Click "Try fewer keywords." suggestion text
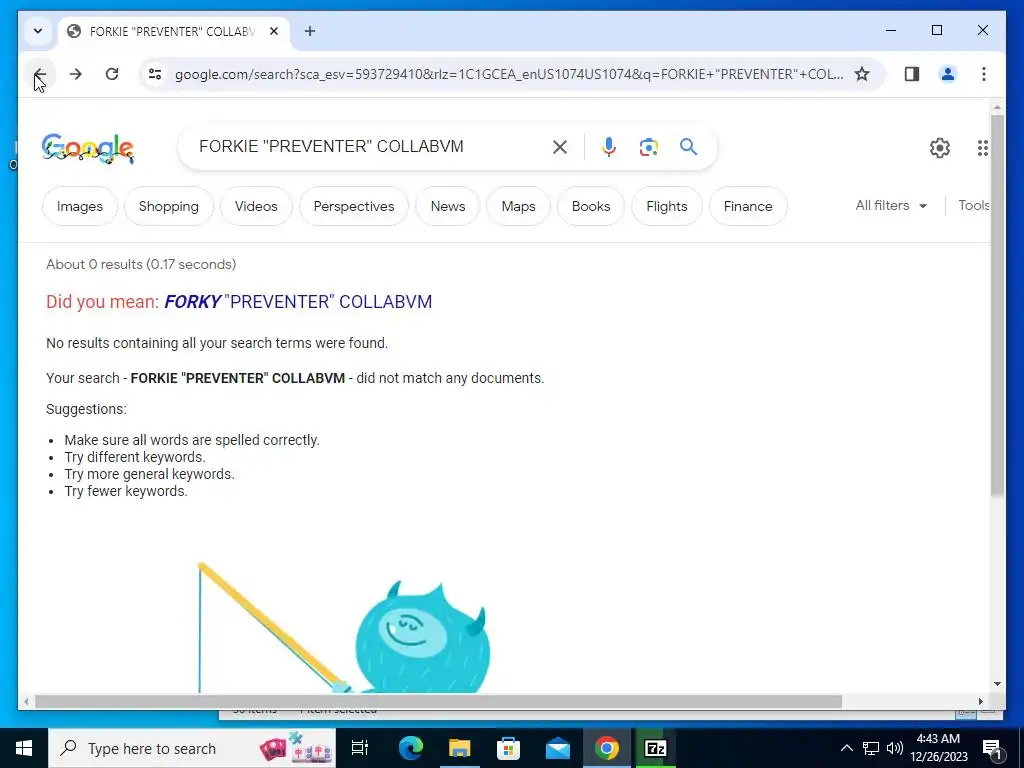Screen dimensions: 1024x768 [126, 491]
